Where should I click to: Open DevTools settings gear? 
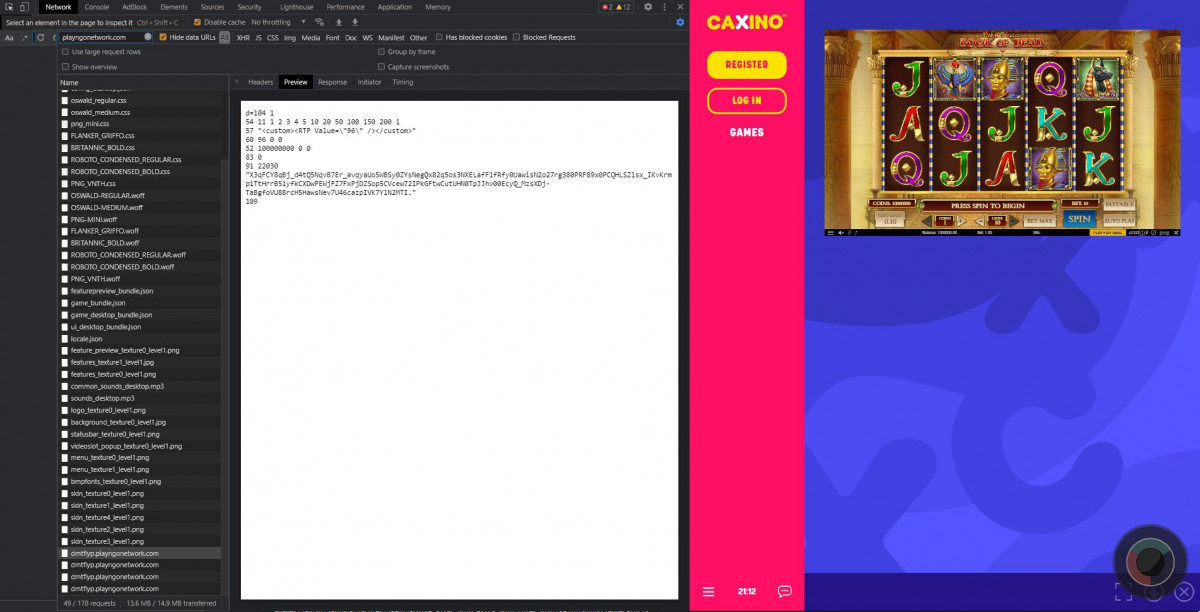[648, 7]
